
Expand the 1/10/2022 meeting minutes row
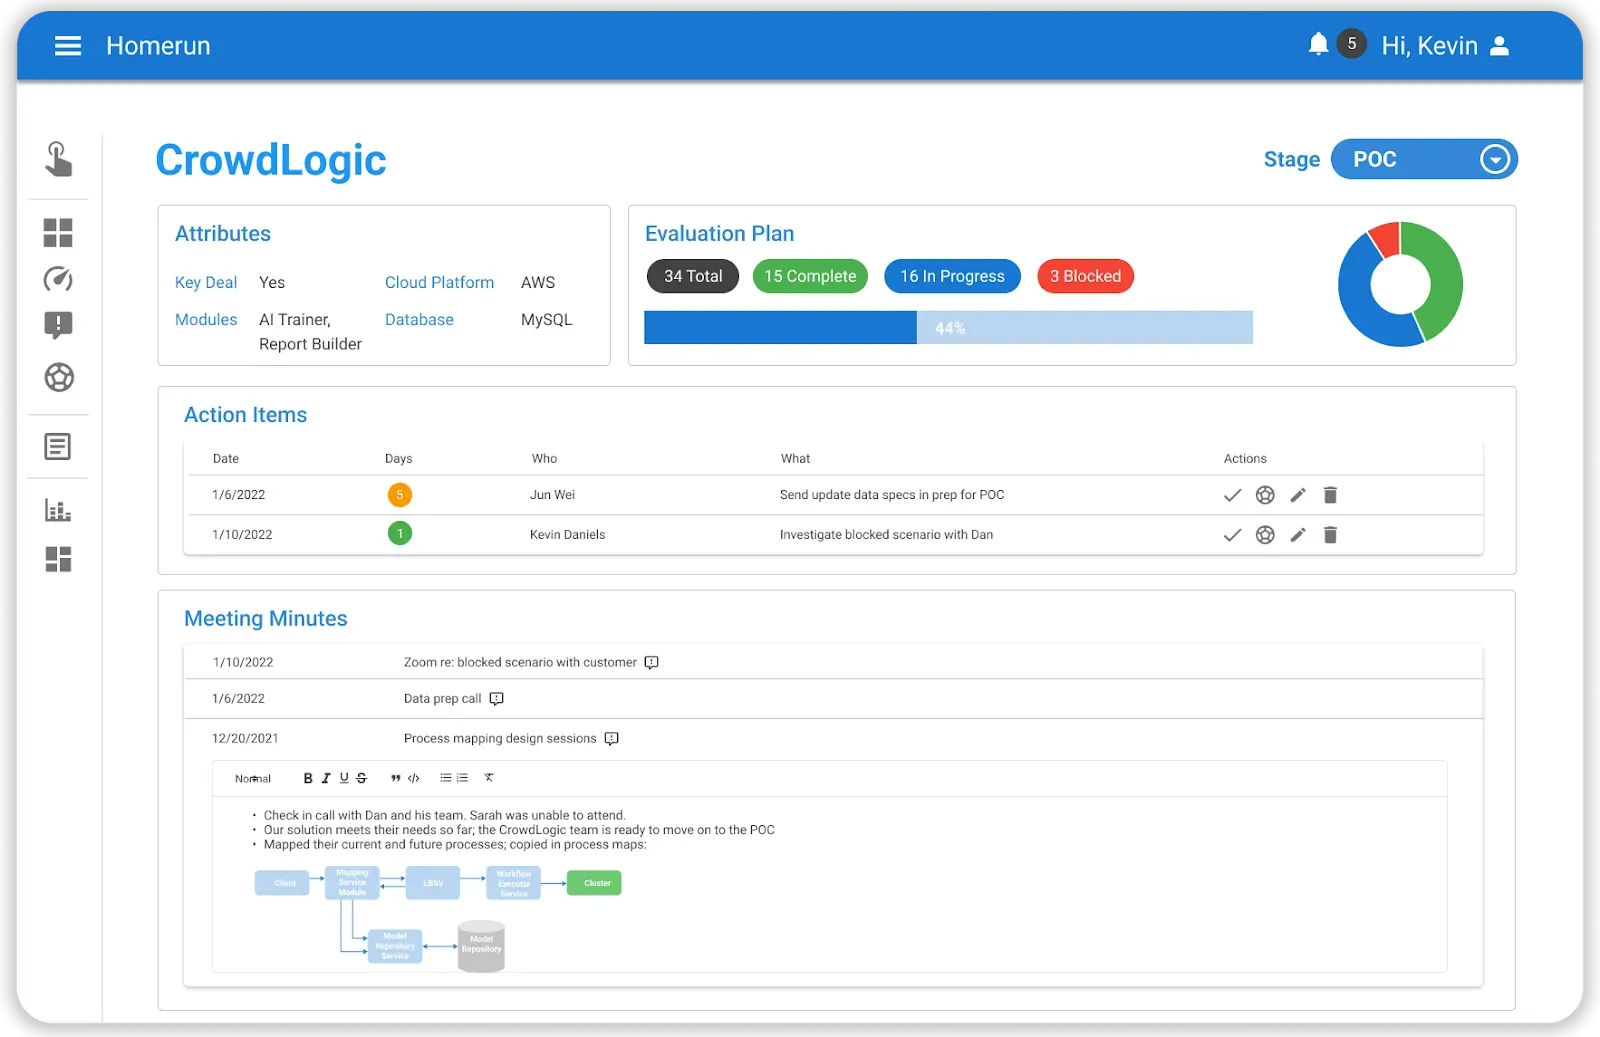(833, 662)
